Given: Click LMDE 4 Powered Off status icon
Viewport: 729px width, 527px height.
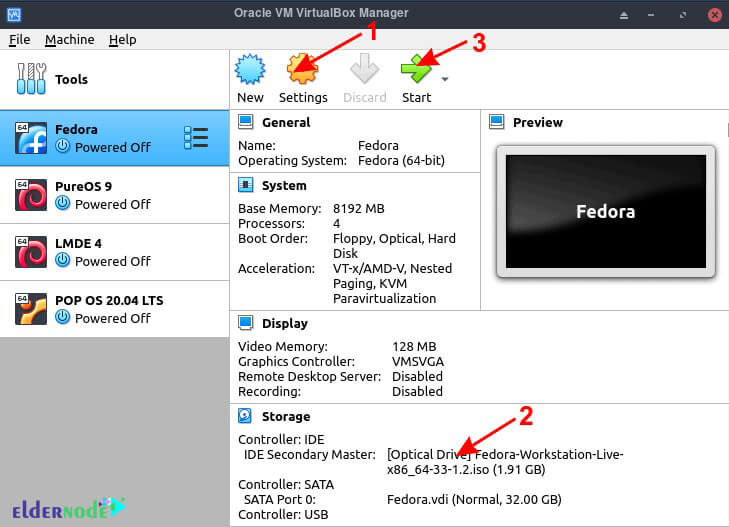Looking at the screenshot, I should pos(62,260).
